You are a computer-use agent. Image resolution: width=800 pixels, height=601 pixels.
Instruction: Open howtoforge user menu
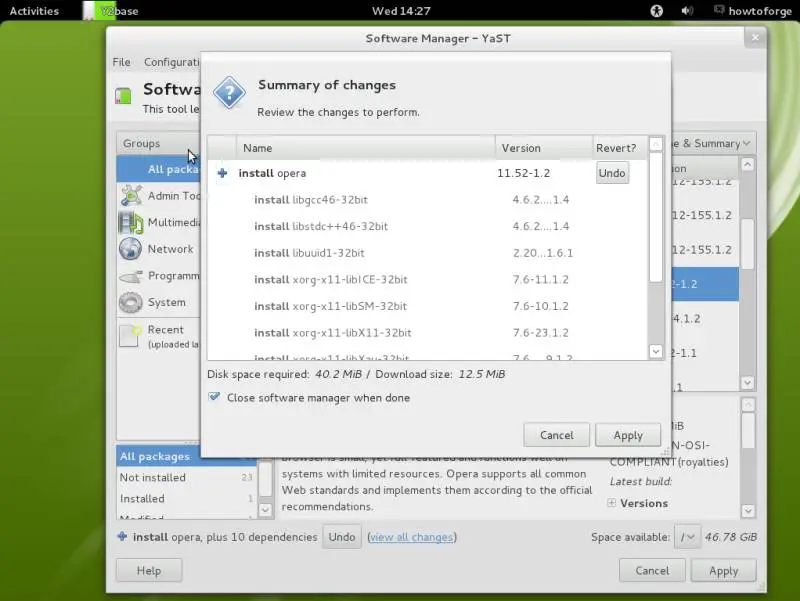click(x=753, y=11)
